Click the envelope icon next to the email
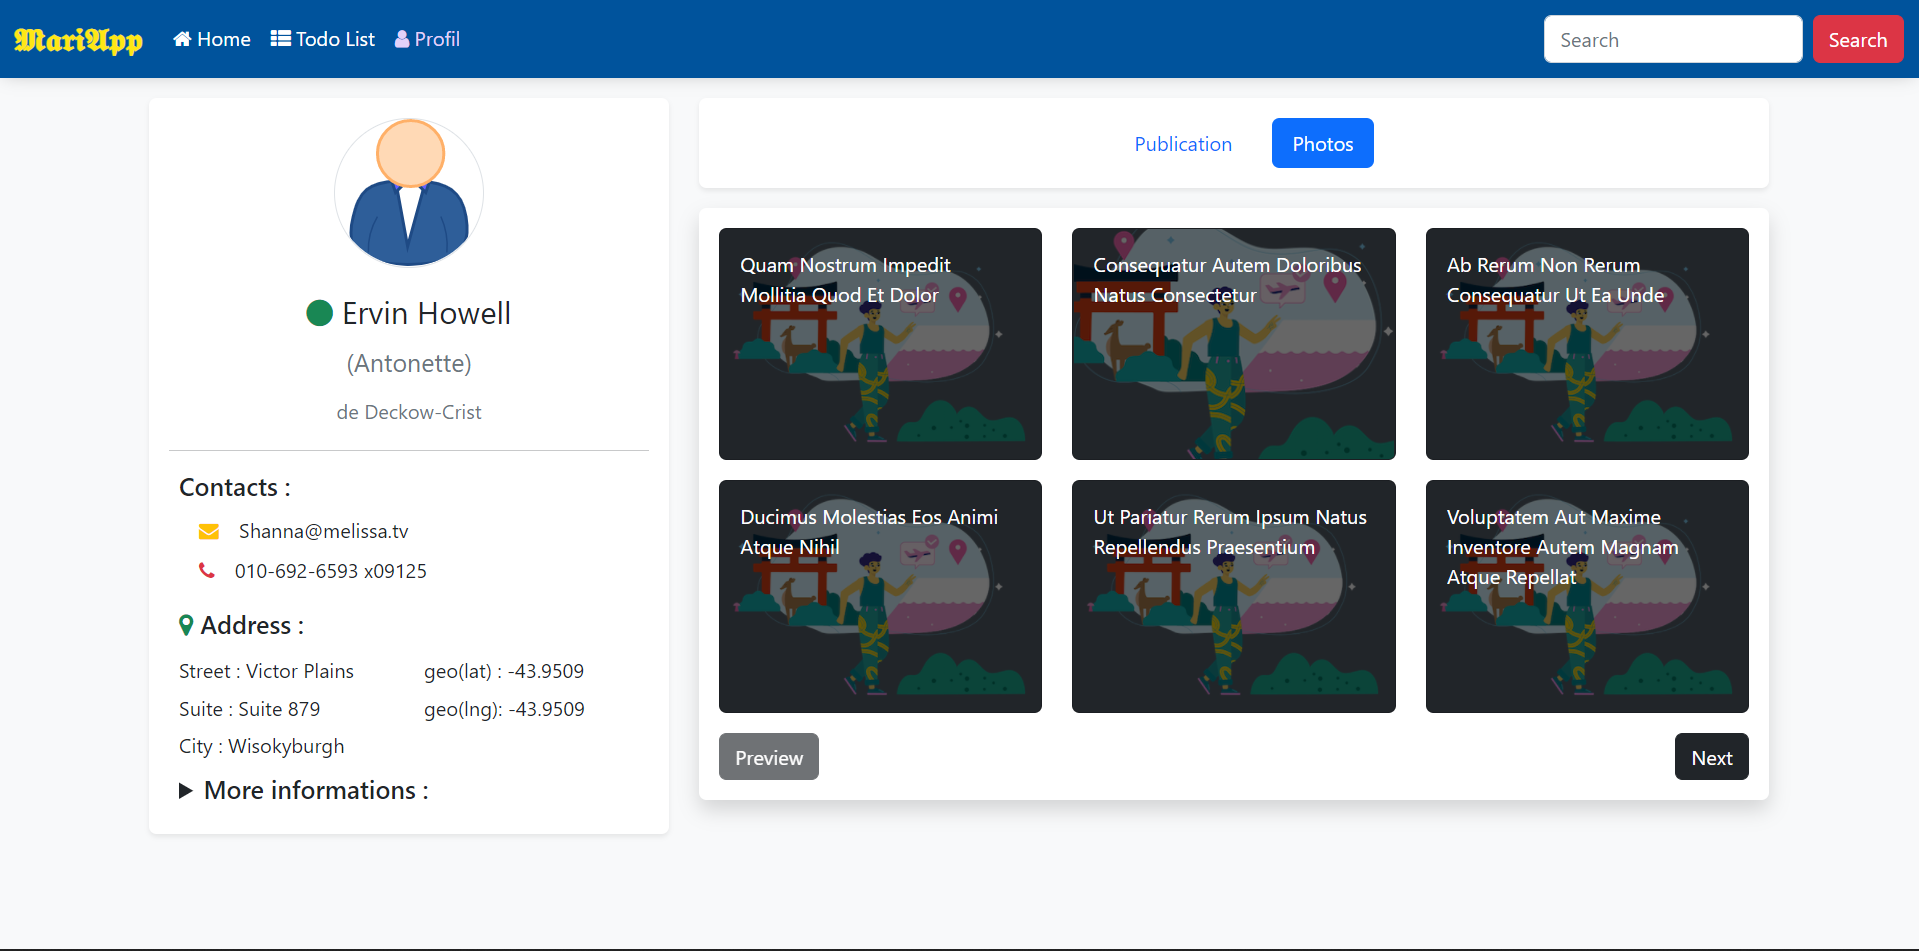1919x951 pixels. pos(208,531)
